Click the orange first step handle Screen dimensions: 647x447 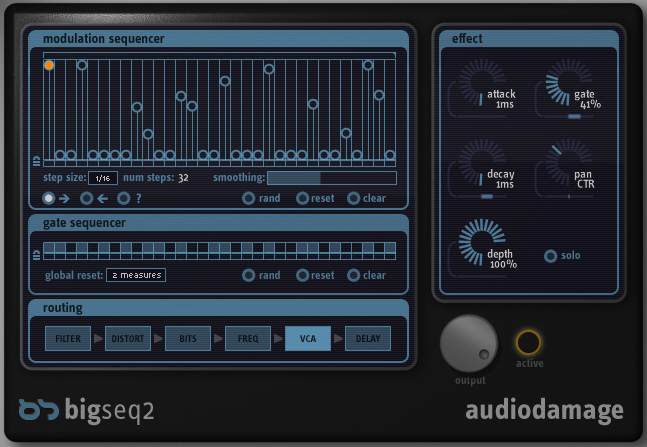point(49,65)
